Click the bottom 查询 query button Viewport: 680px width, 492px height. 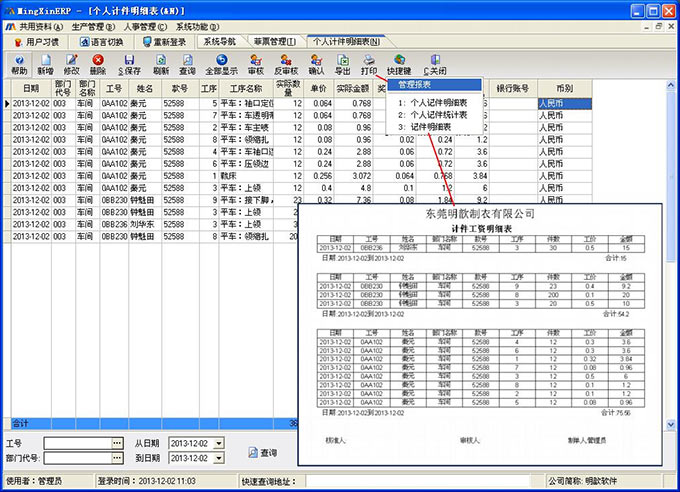tap(263, 453)
